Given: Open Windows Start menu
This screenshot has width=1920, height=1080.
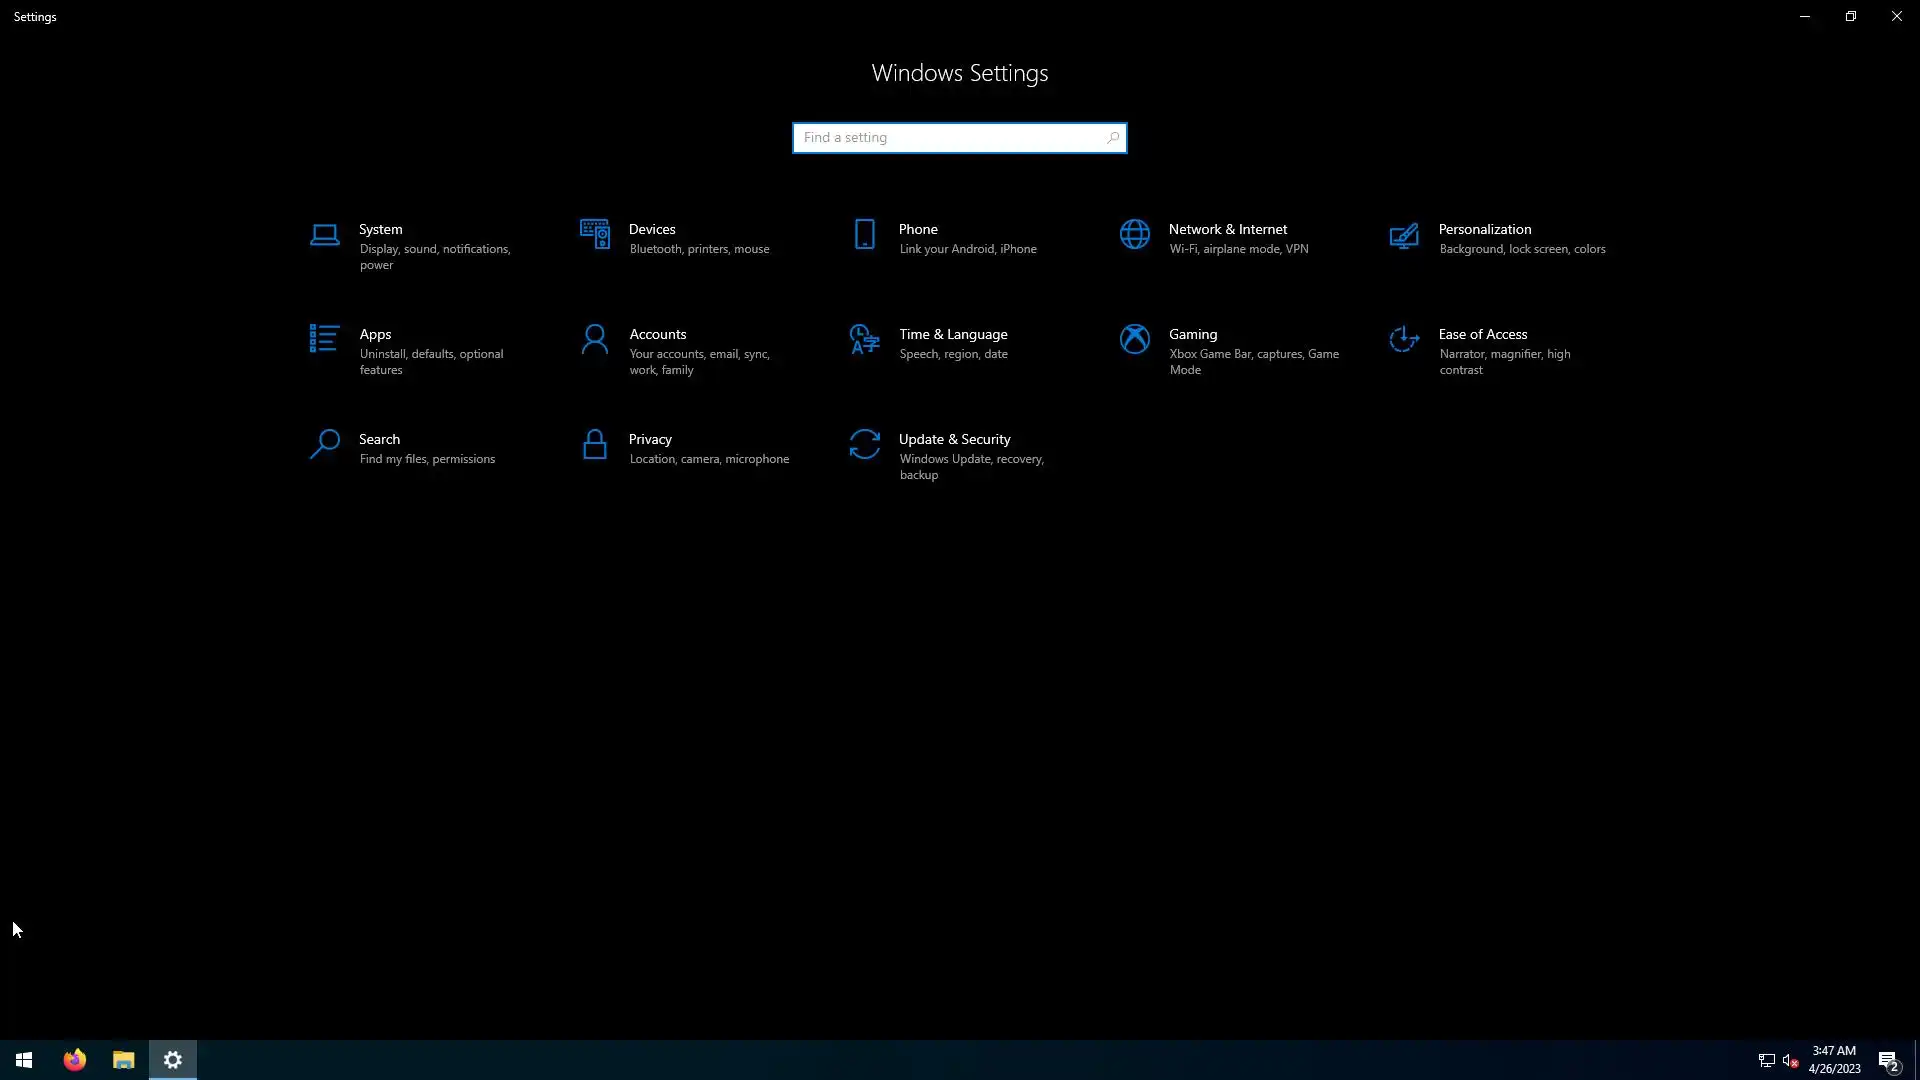Looking at the screenshot, I should point(24,1060).
